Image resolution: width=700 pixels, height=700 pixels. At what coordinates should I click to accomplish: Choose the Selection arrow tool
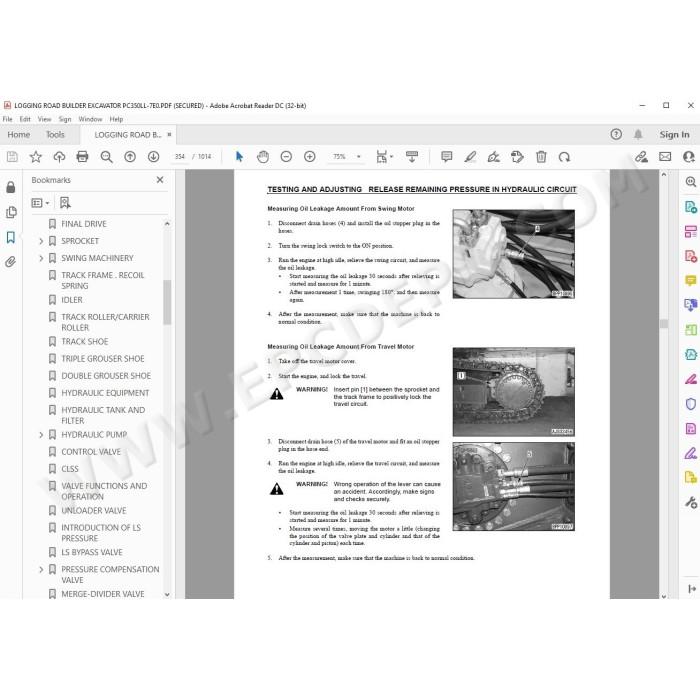[239, 157]
